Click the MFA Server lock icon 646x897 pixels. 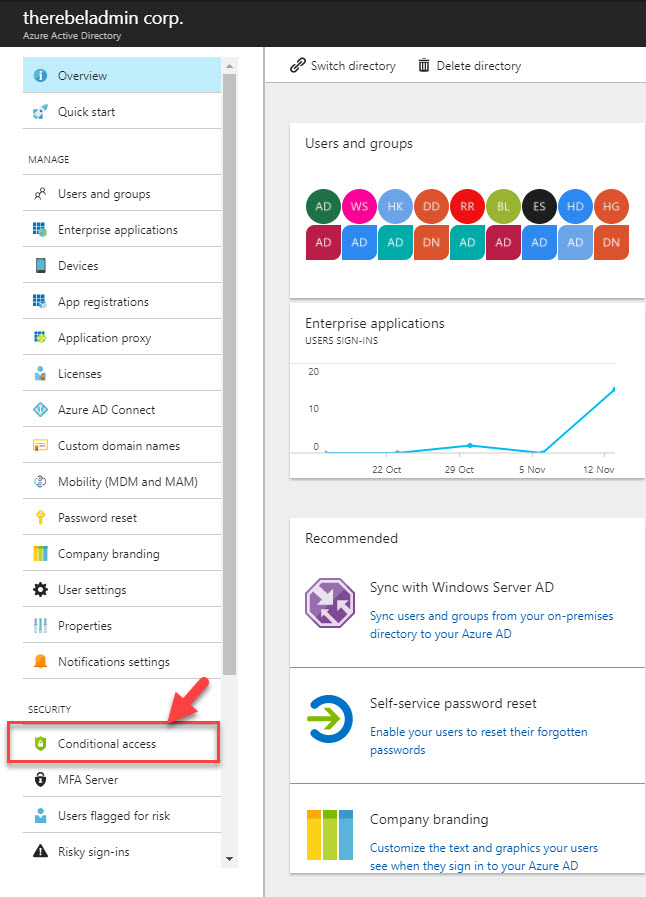40,780
